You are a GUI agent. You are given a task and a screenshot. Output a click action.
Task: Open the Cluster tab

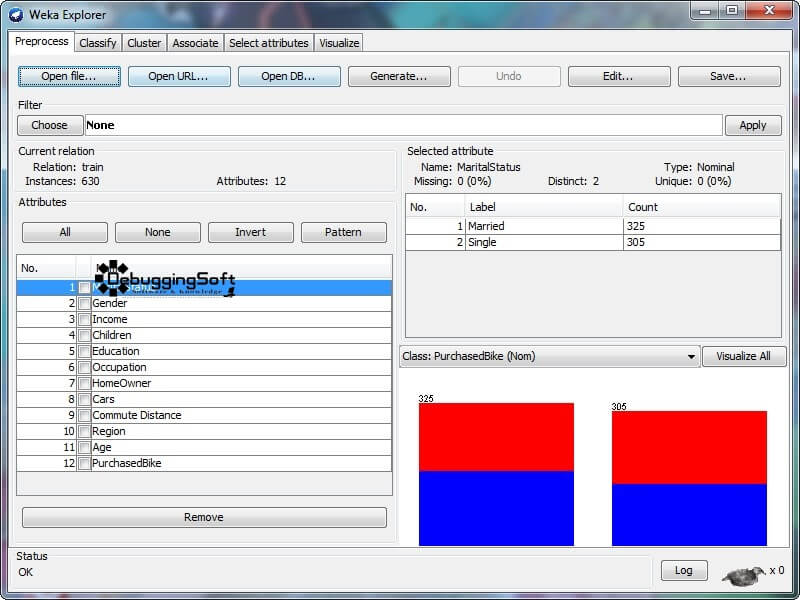point(144,43)
